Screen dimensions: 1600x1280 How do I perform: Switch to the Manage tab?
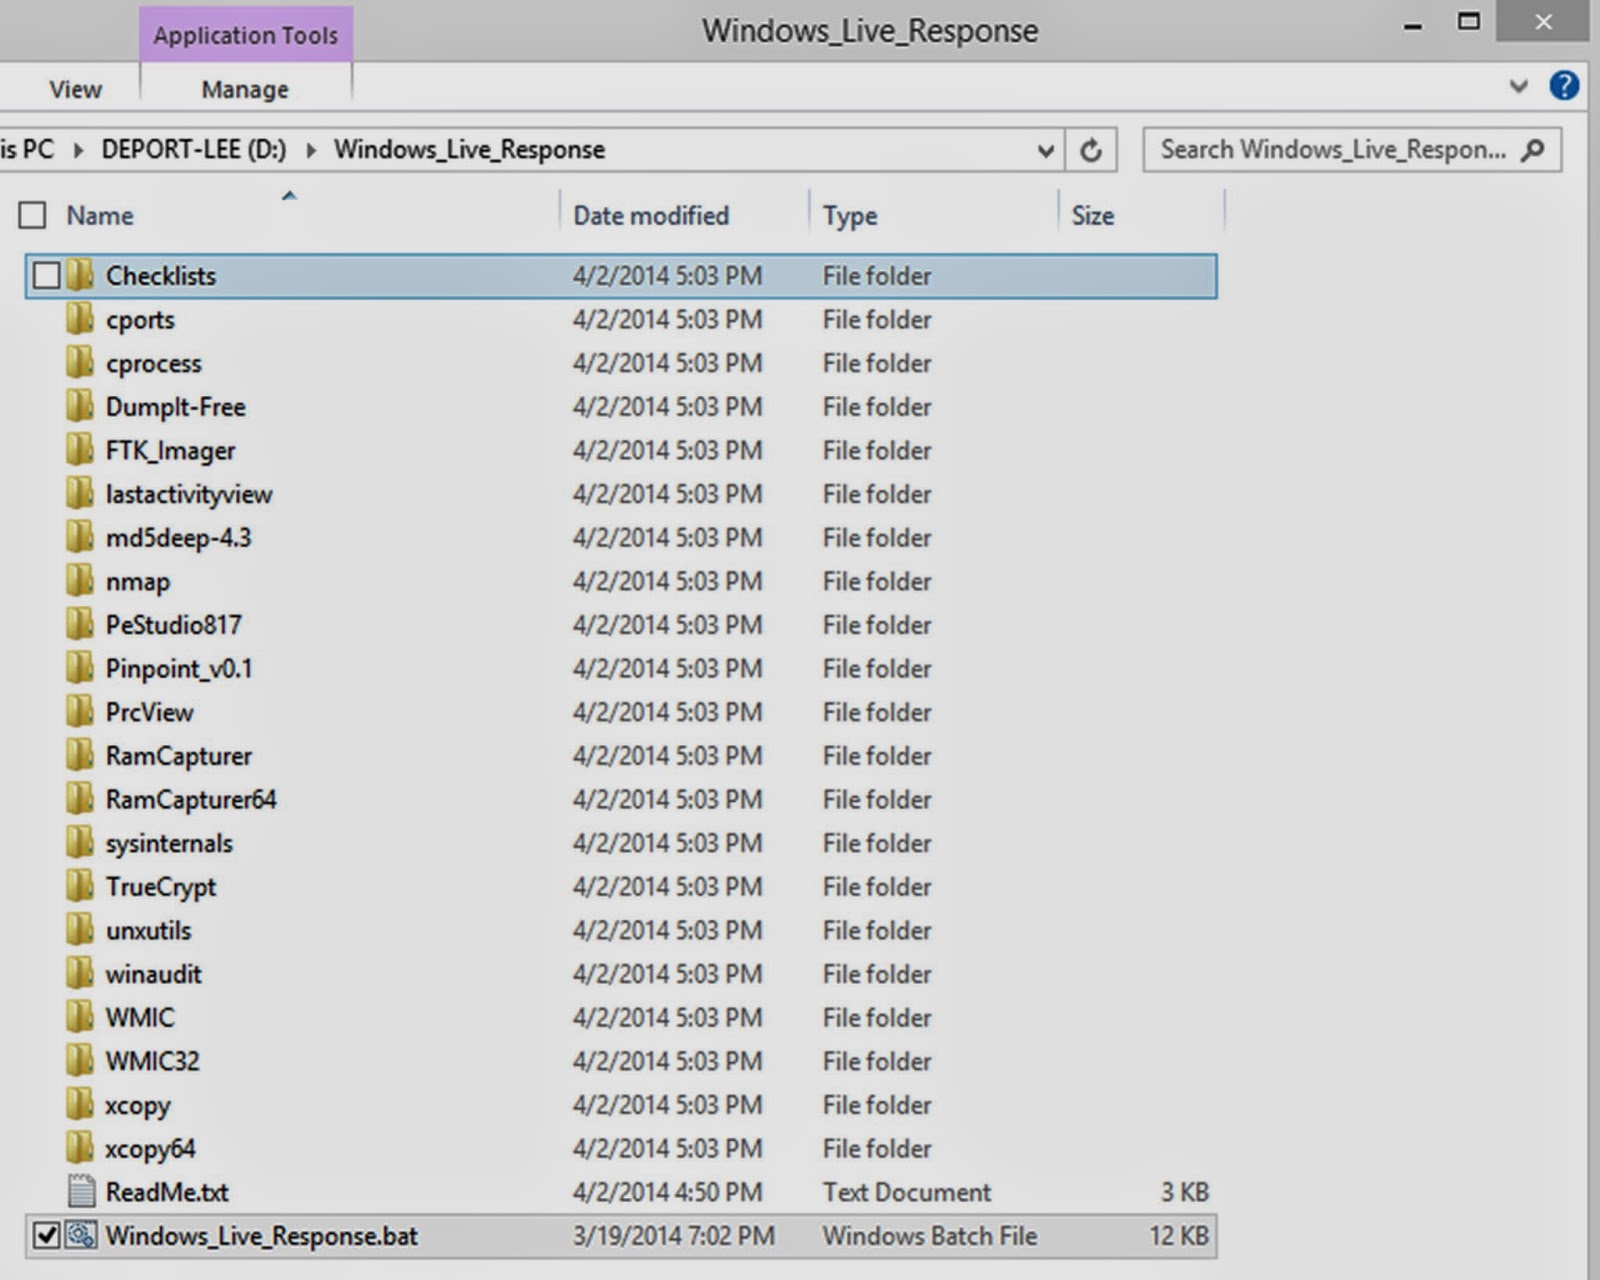(244, 88)
